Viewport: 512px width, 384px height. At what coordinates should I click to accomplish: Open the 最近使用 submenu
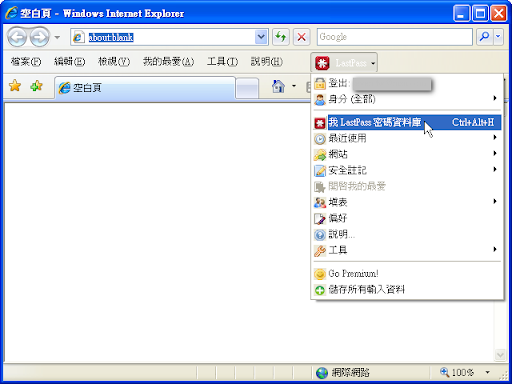pos(407,138)
